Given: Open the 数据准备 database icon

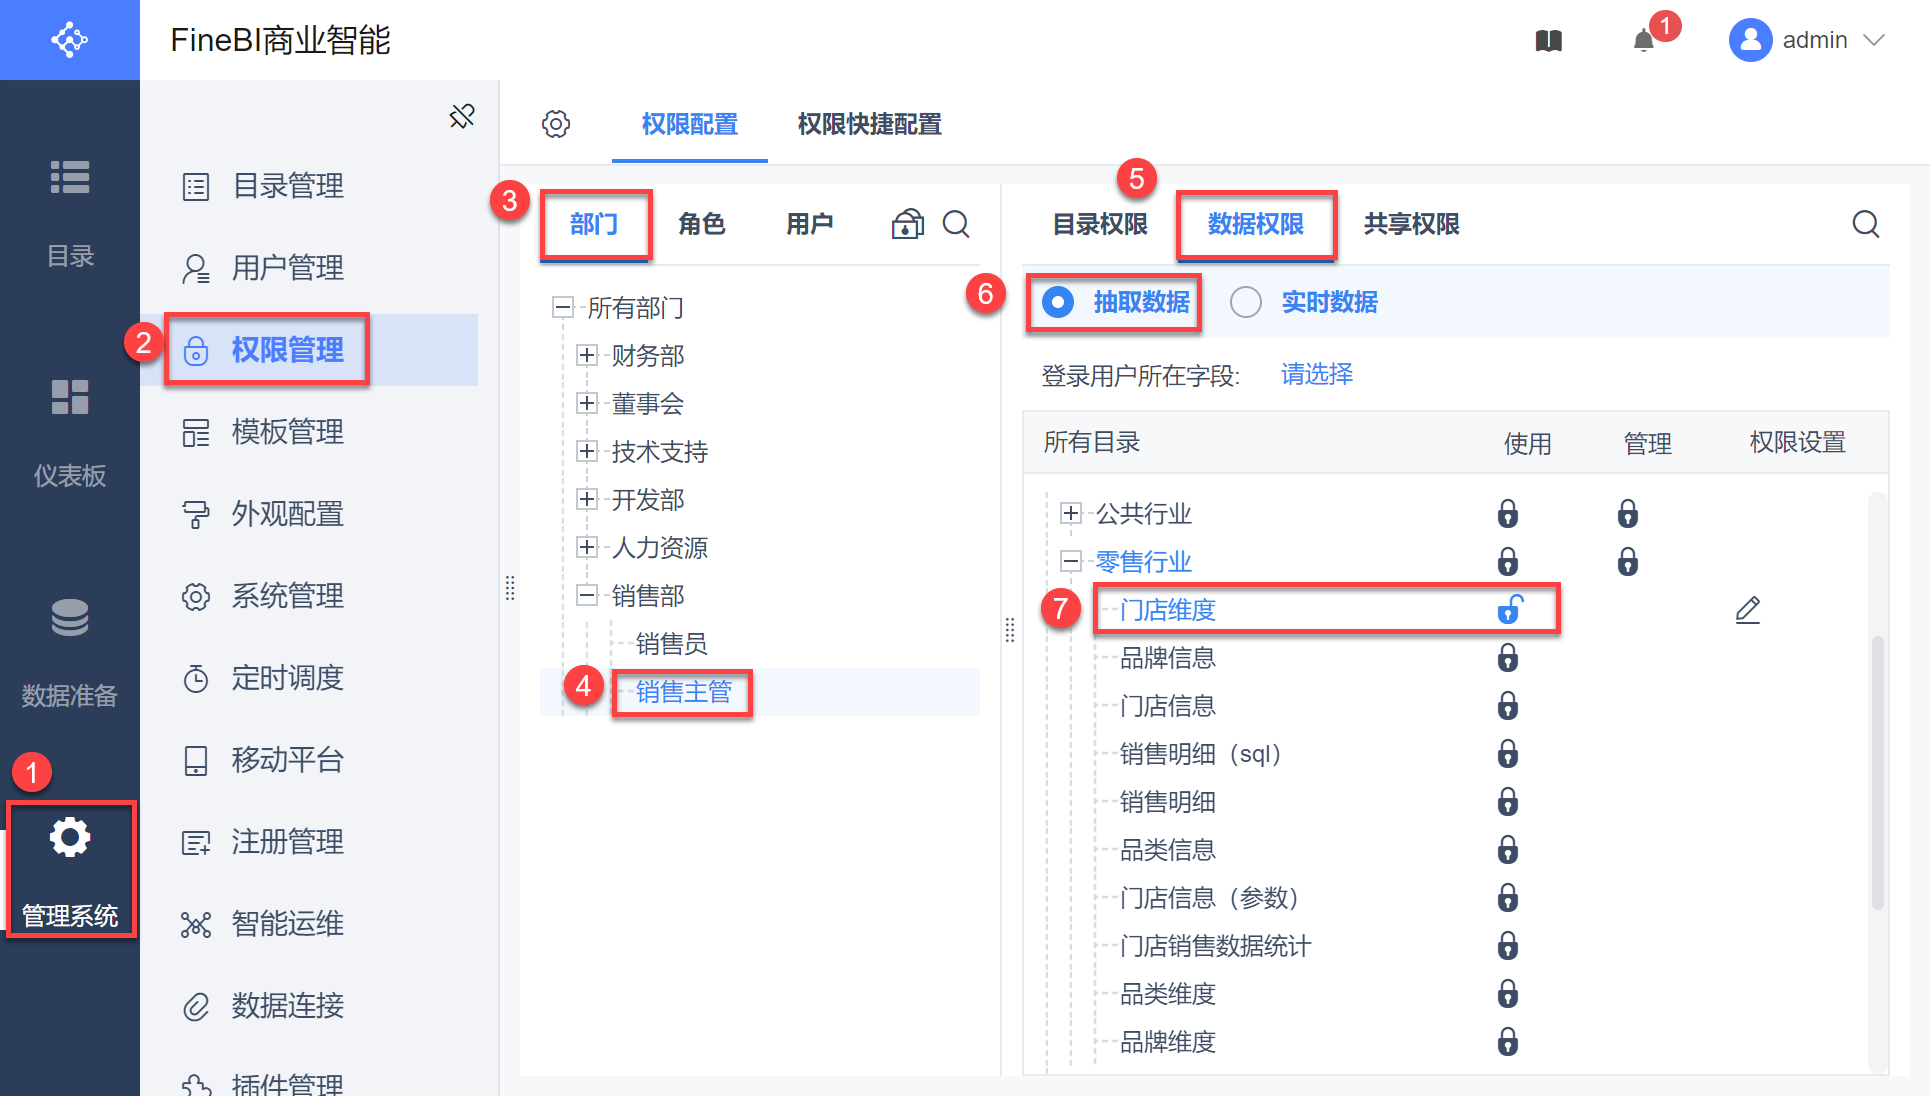Looking at the screenshot, I should [70, 618].
